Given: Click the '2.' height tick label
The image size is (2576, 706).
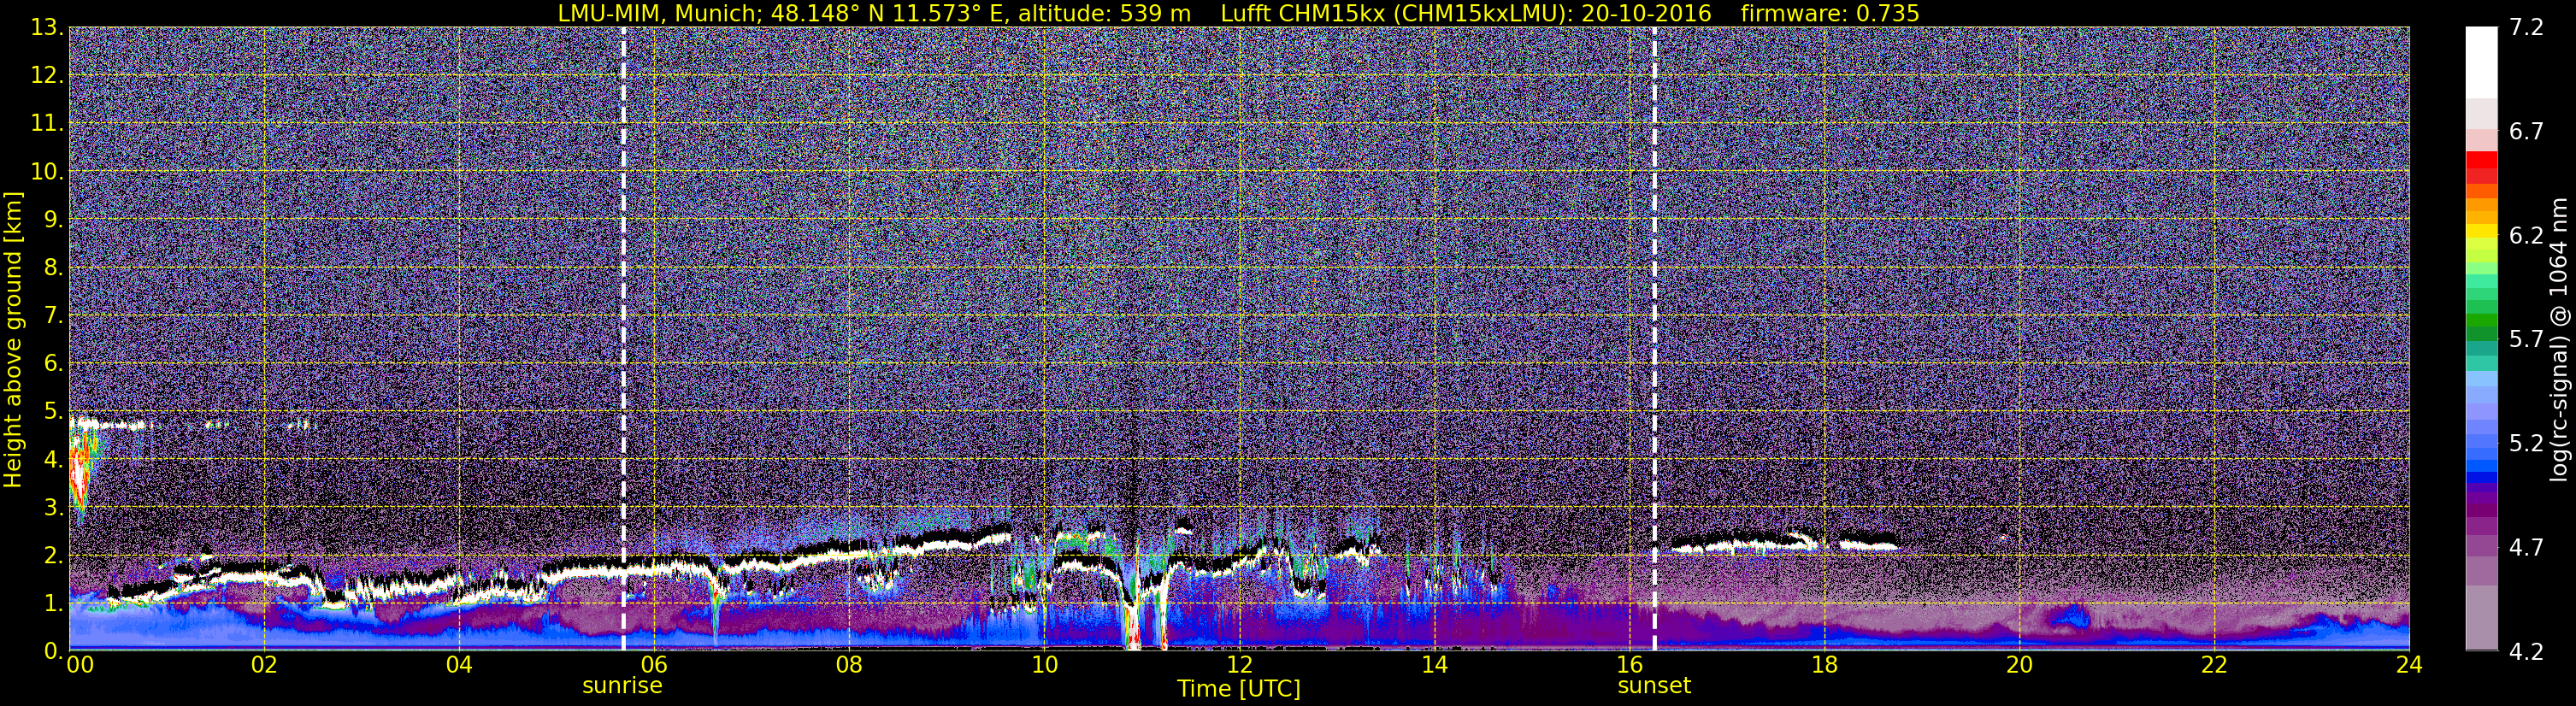Looking at the screenshot, I should tap(53, 555).
